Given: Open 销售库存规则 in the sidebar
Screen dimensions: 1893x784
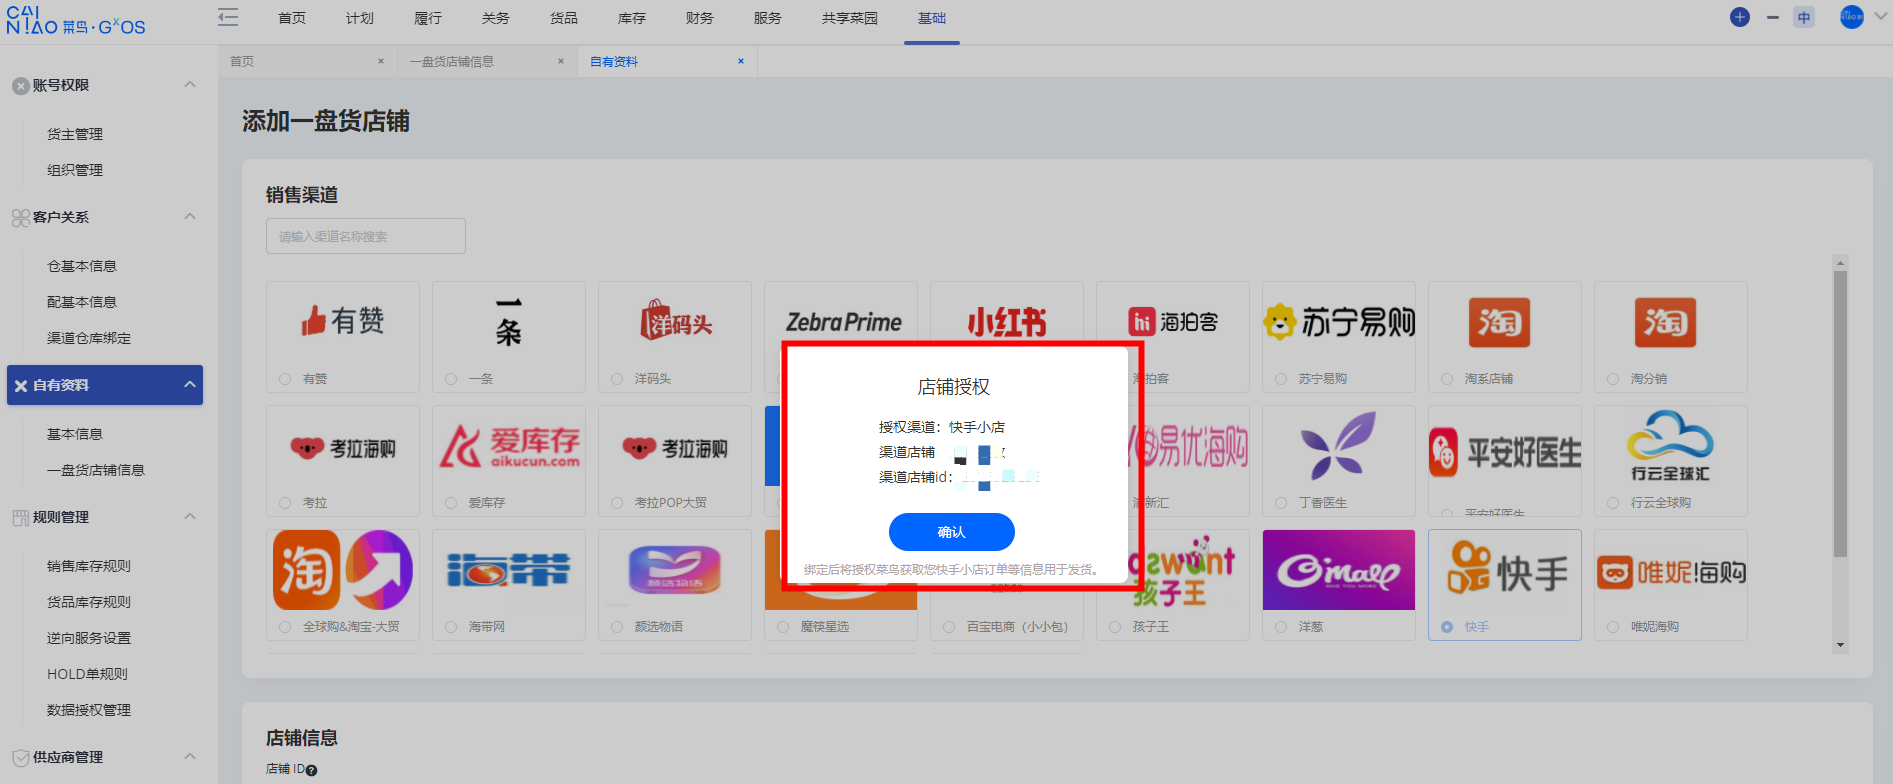Looking at the screenshot, I should 89,566.
